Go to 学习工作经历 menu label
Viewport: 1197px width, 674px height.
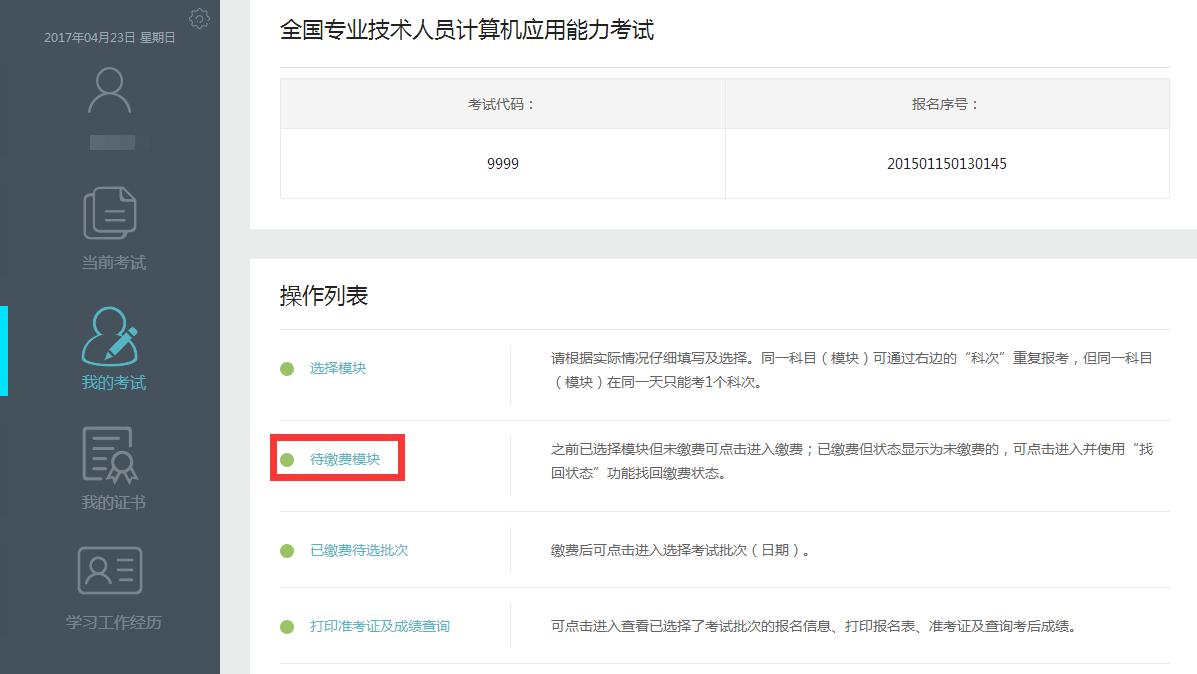[114, 622]
